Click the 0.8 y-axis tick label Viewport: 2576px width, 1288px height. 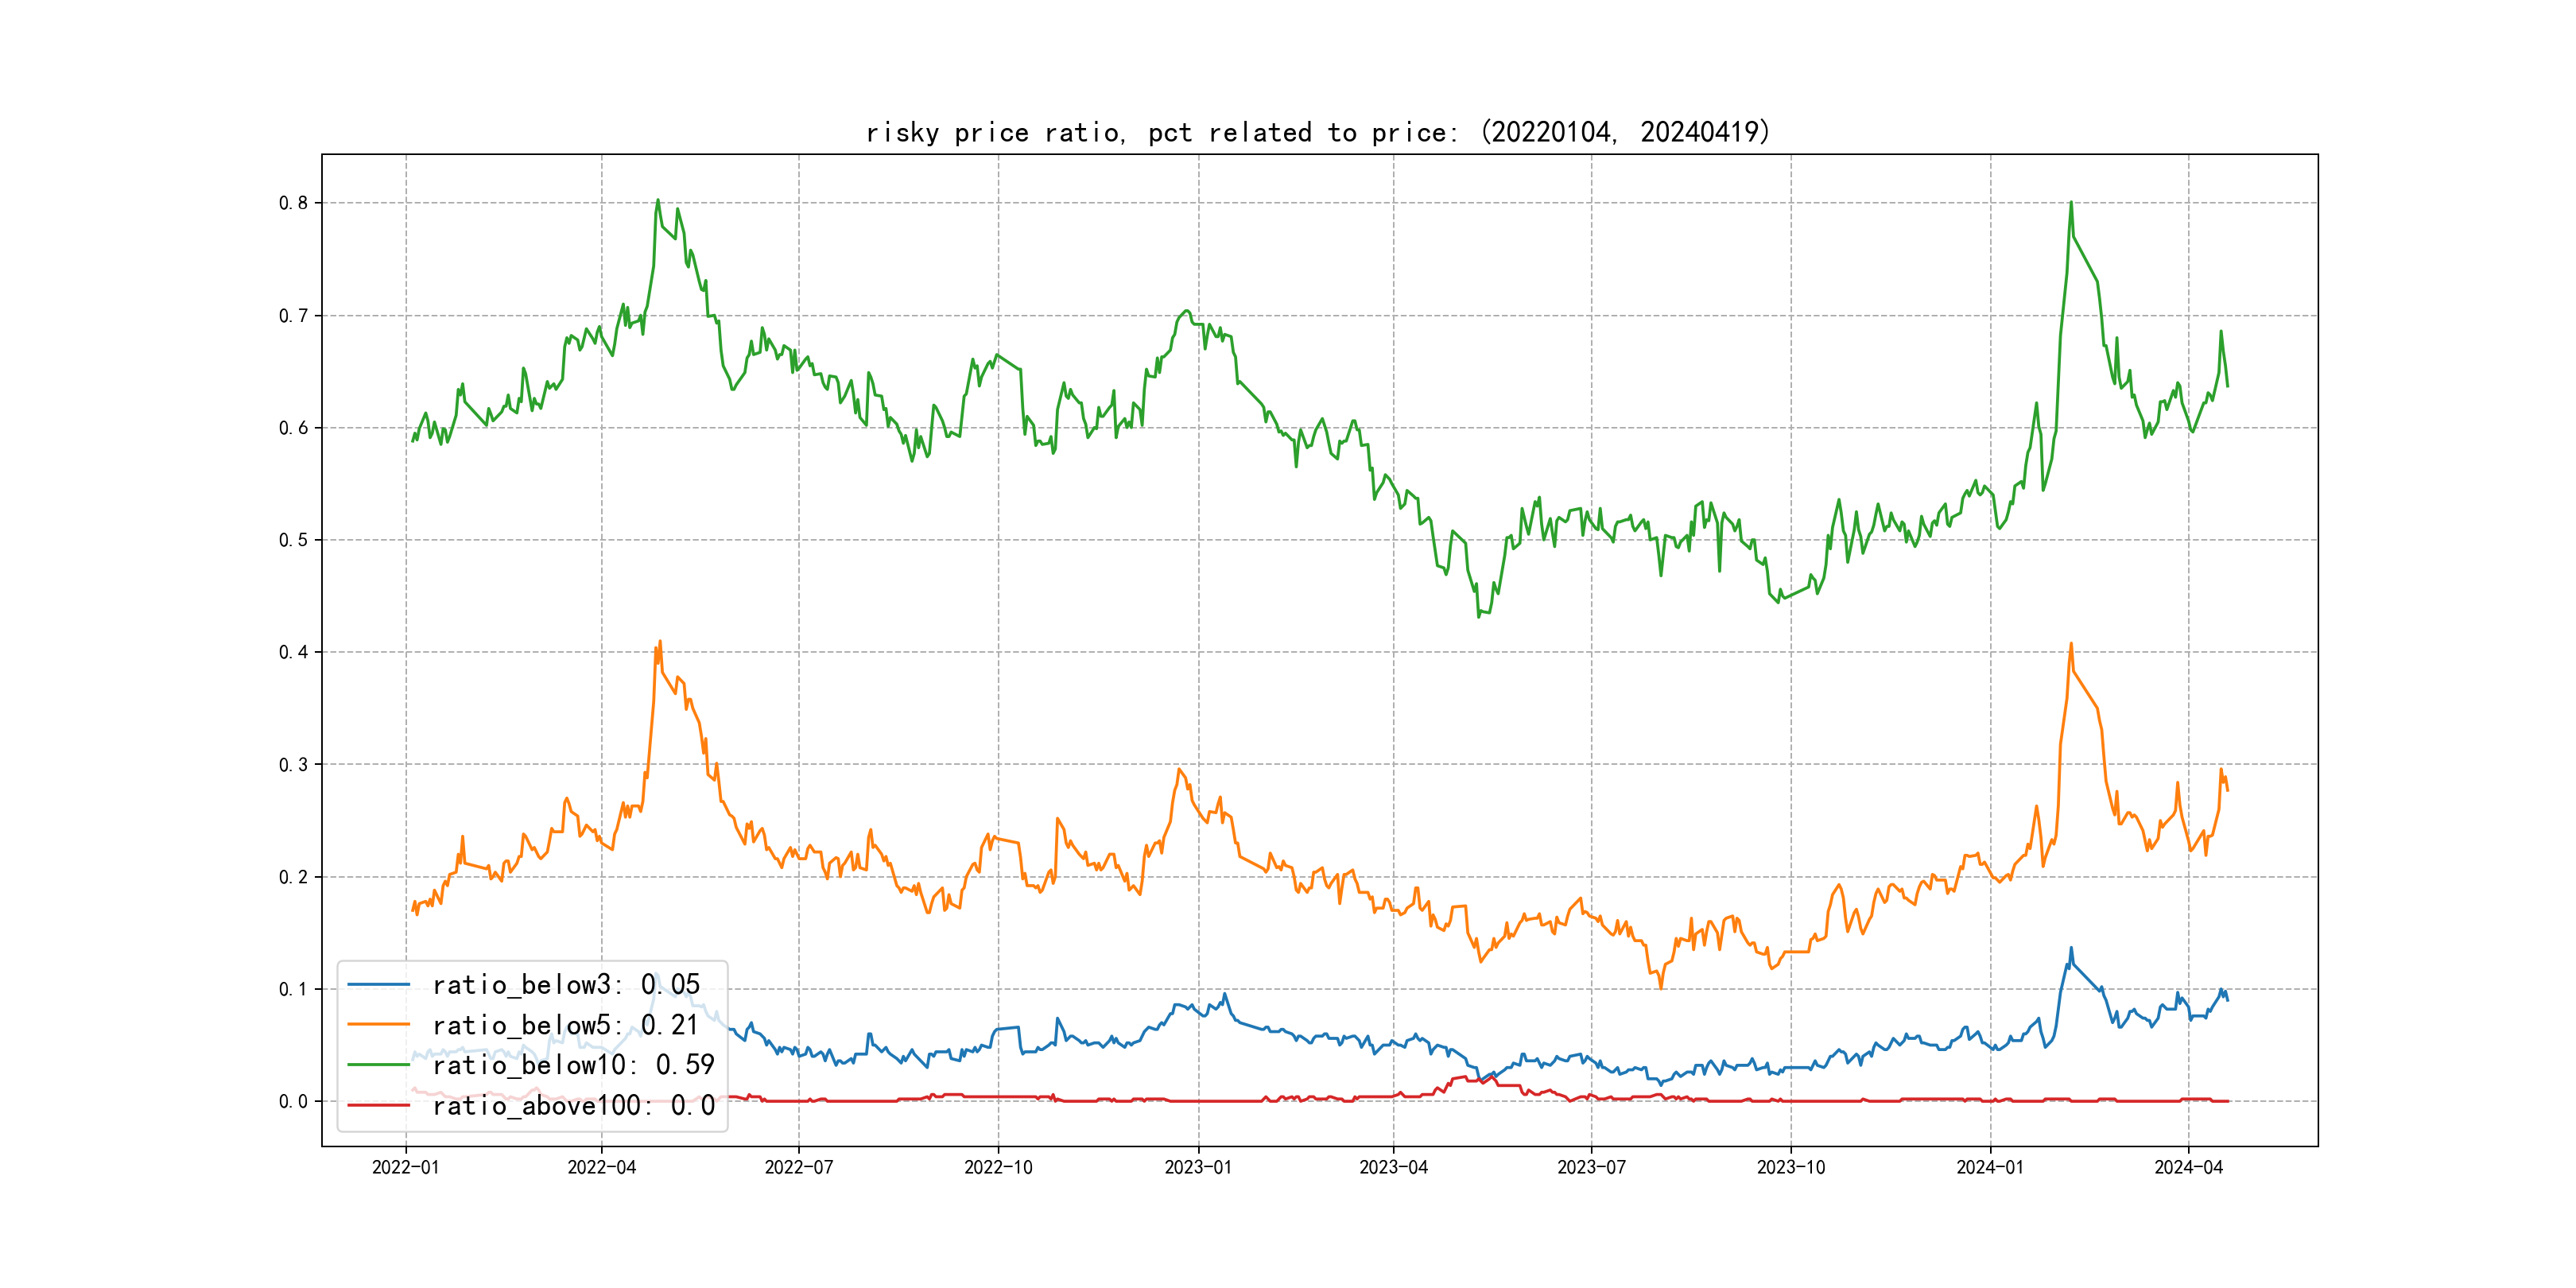click(x=293, y=203)
